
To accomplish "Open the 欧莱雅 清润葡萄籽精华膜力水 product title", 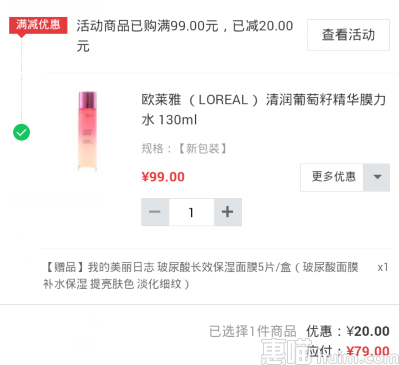I will tap(264, 109).
